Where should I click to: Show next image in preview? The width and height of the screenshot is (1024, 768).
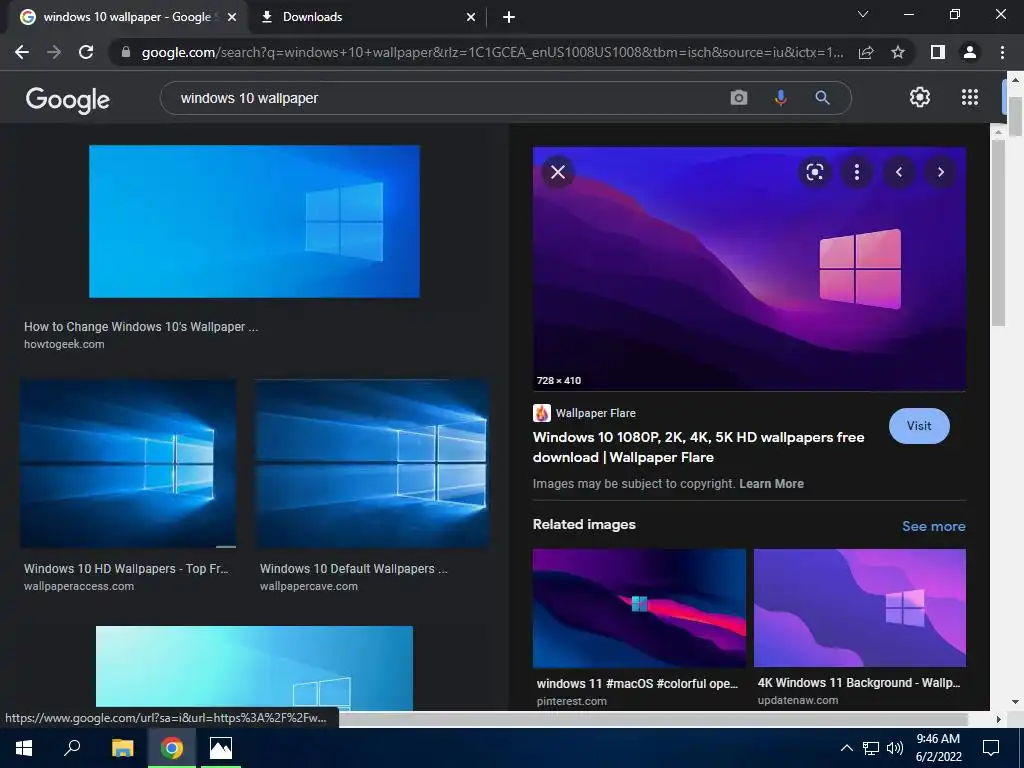click(x=940, y=172)
